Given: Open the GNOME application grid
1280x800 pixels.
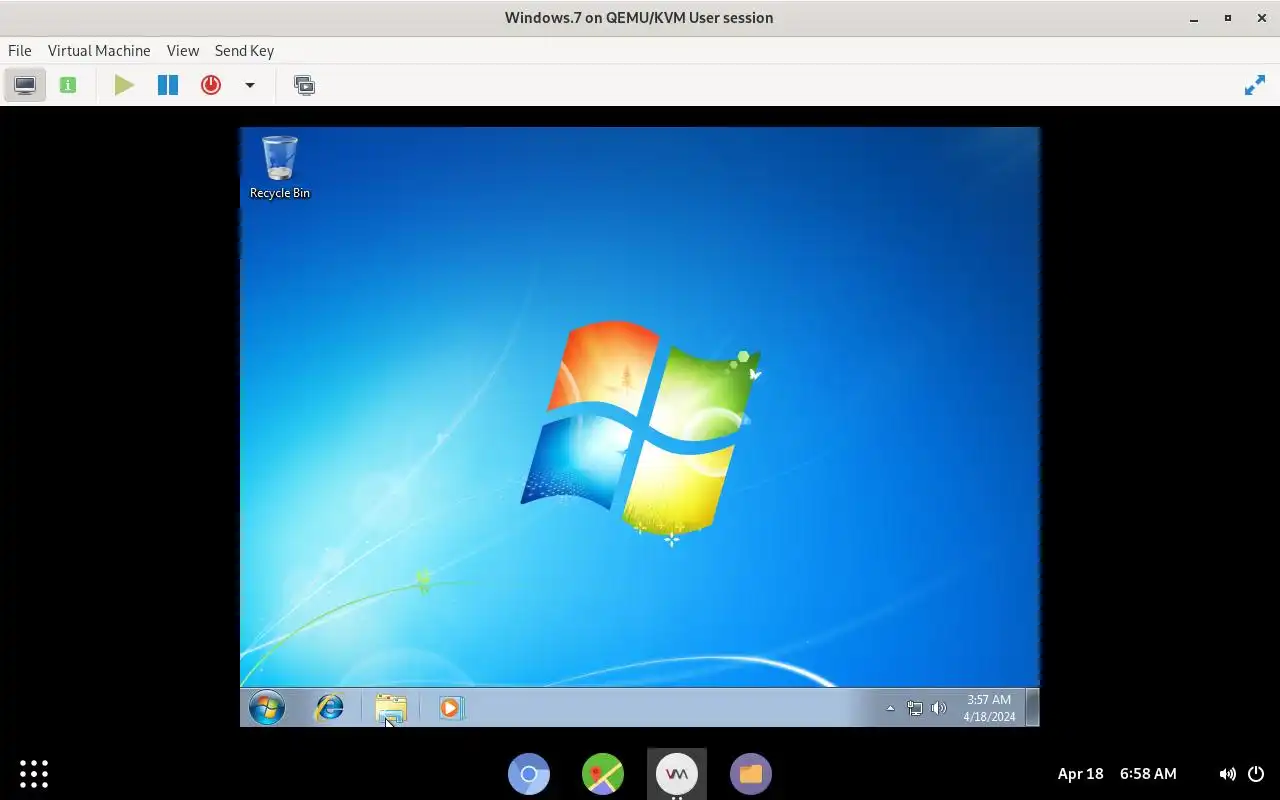Looking at the screenshot, I should point(34,773).
